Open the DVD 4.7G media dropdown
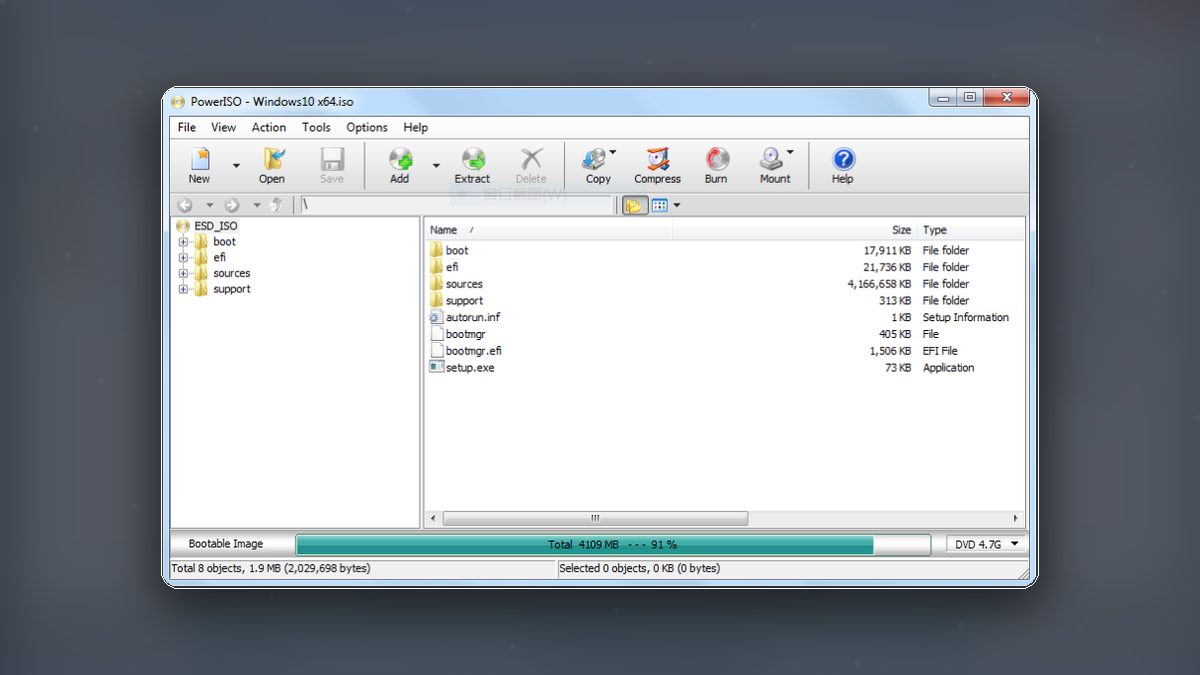 click(x=986, y=545)
